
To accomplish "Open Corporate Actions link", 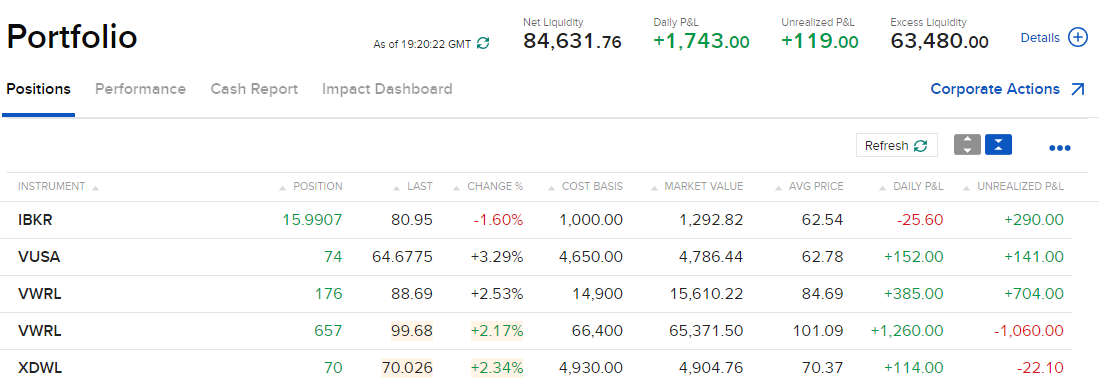I will tap(1008, 89).
